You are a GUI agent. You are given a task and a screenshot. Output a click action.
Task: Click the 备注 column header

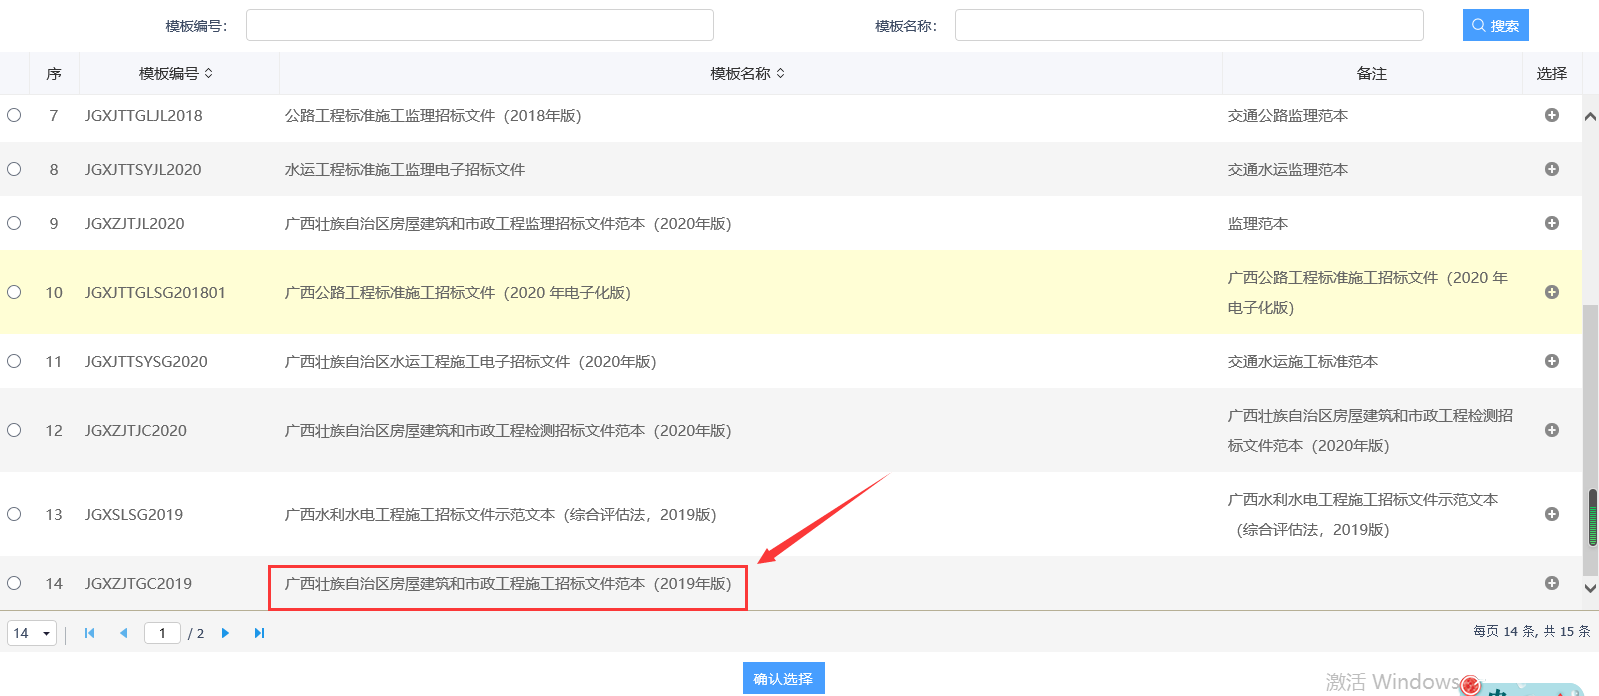1371,73
